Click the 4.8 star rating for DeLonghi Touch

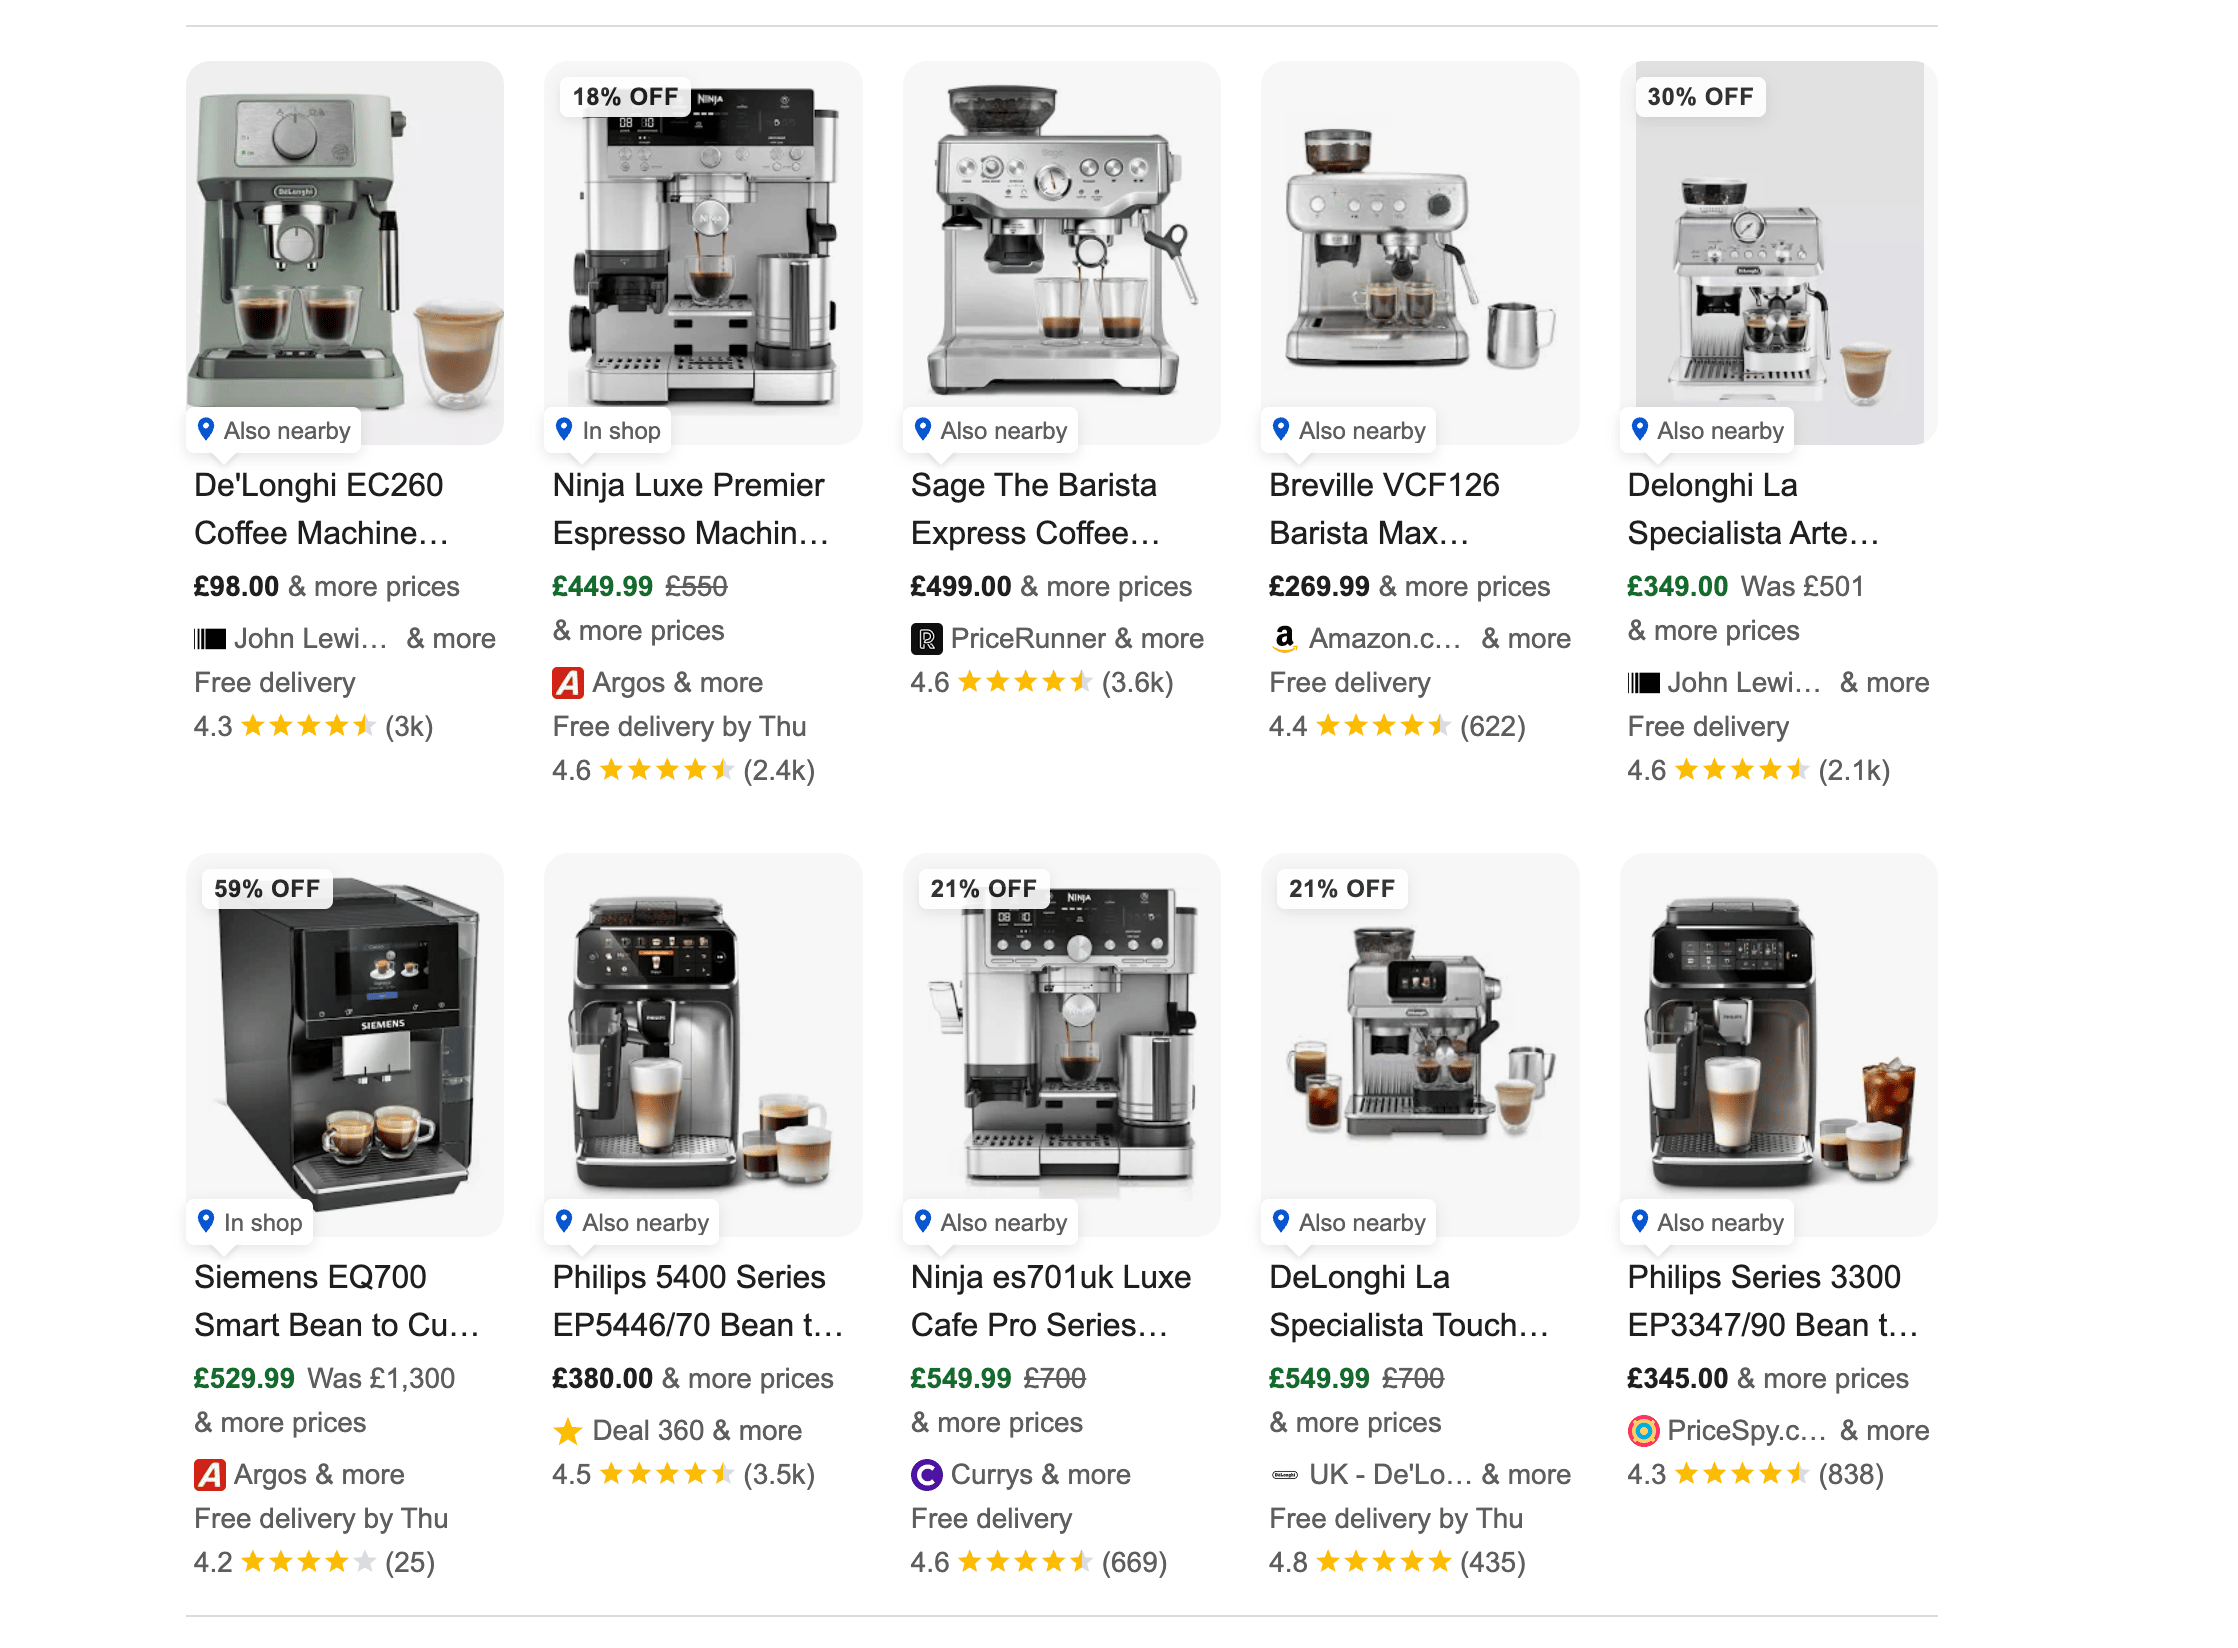(1397, 1563)
